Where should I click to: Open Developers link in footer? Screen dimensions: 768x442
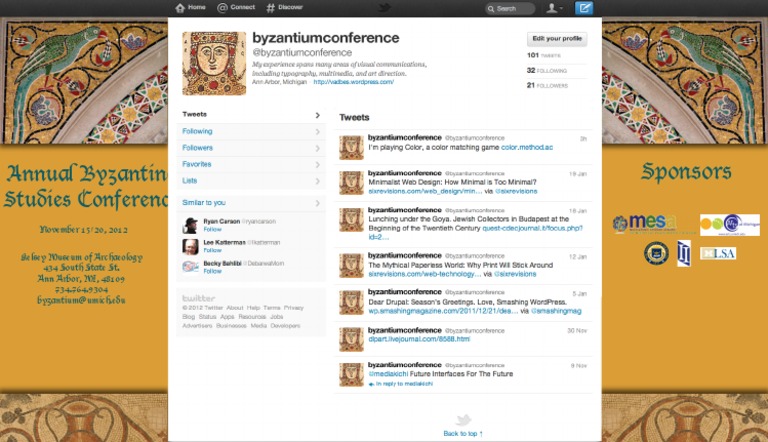click(285, 325)
